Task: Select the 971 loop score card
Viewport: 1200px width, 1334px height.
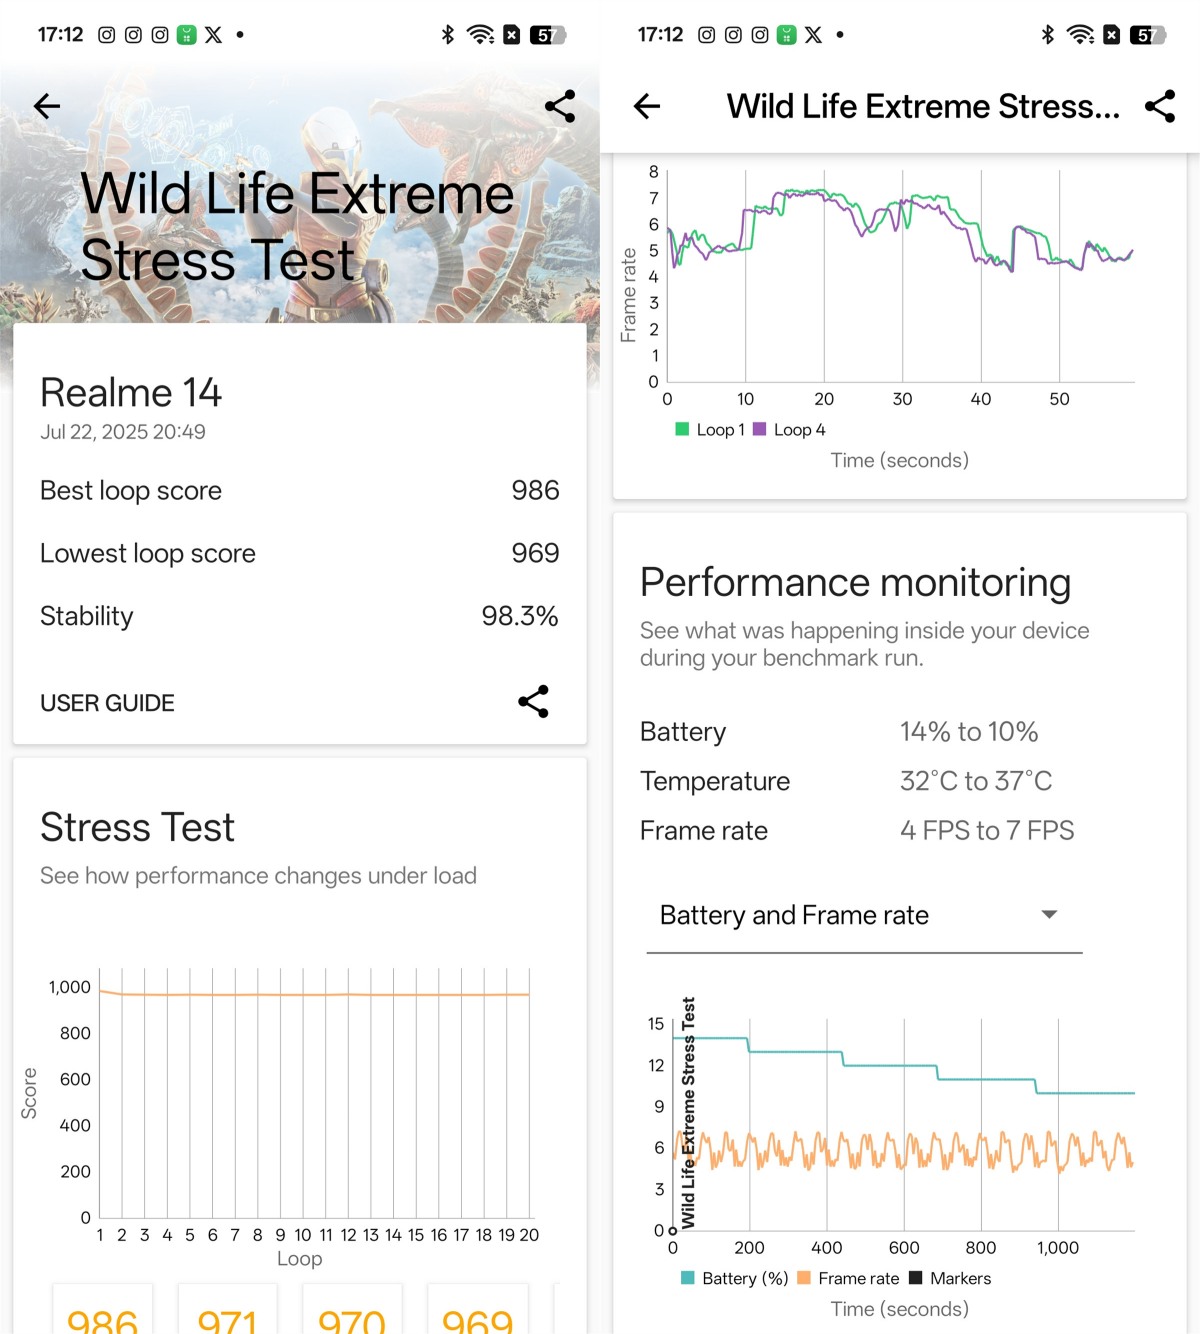Action: (227, 1316)
